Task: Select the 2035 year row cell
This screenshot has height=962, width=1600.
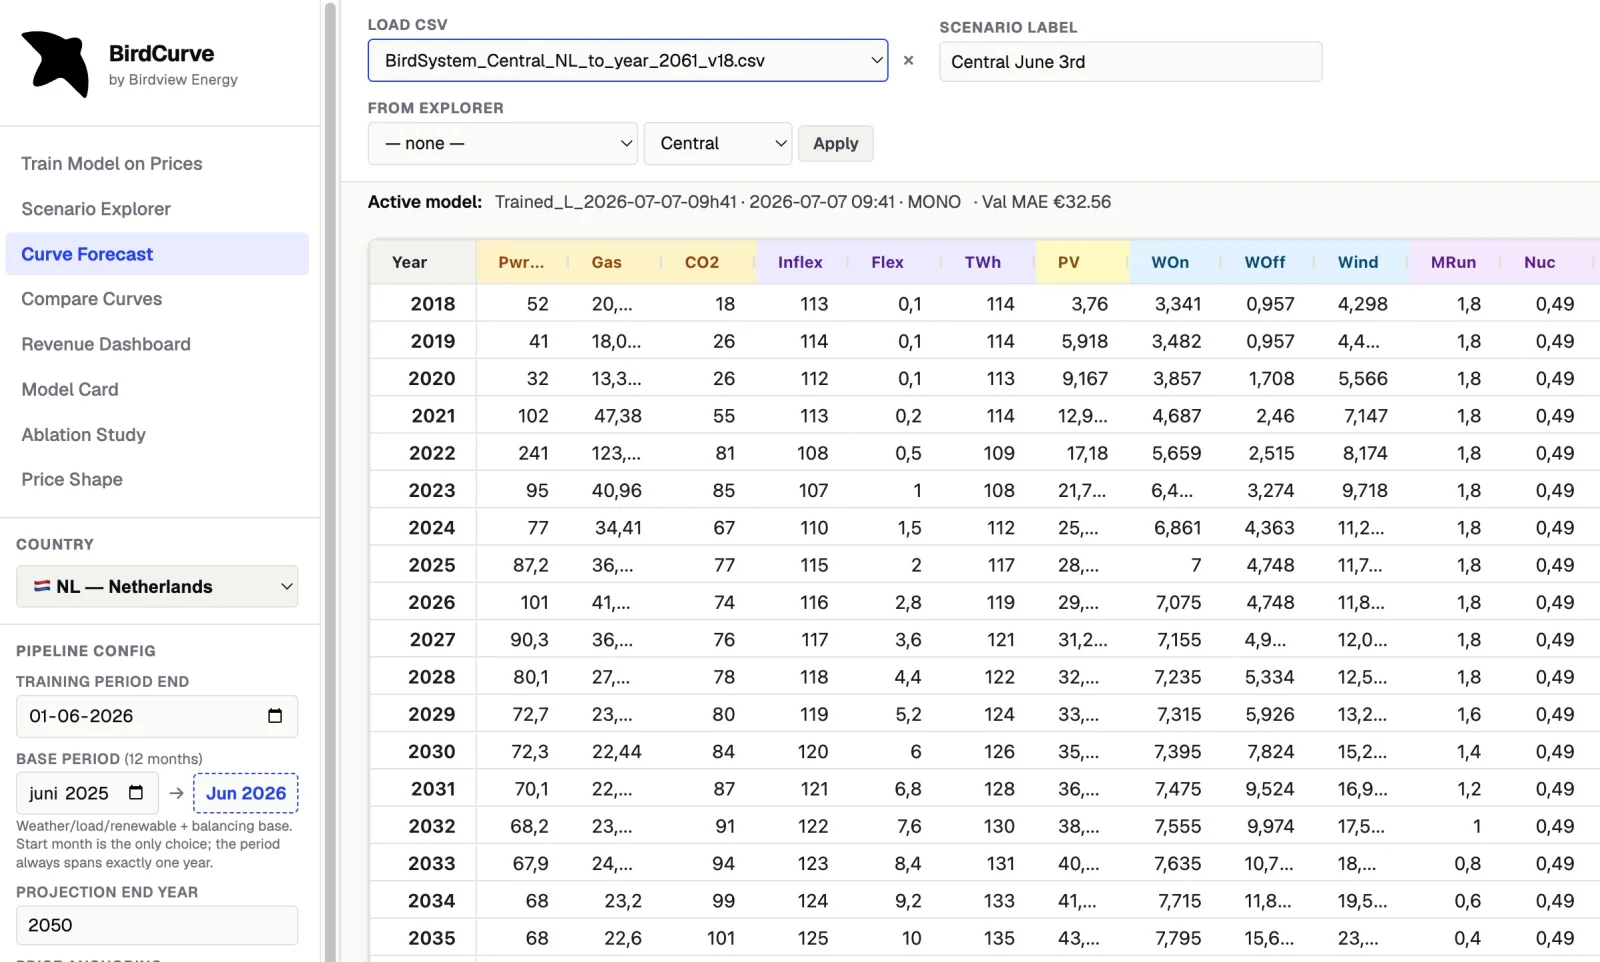Action: tap(423, 938)
